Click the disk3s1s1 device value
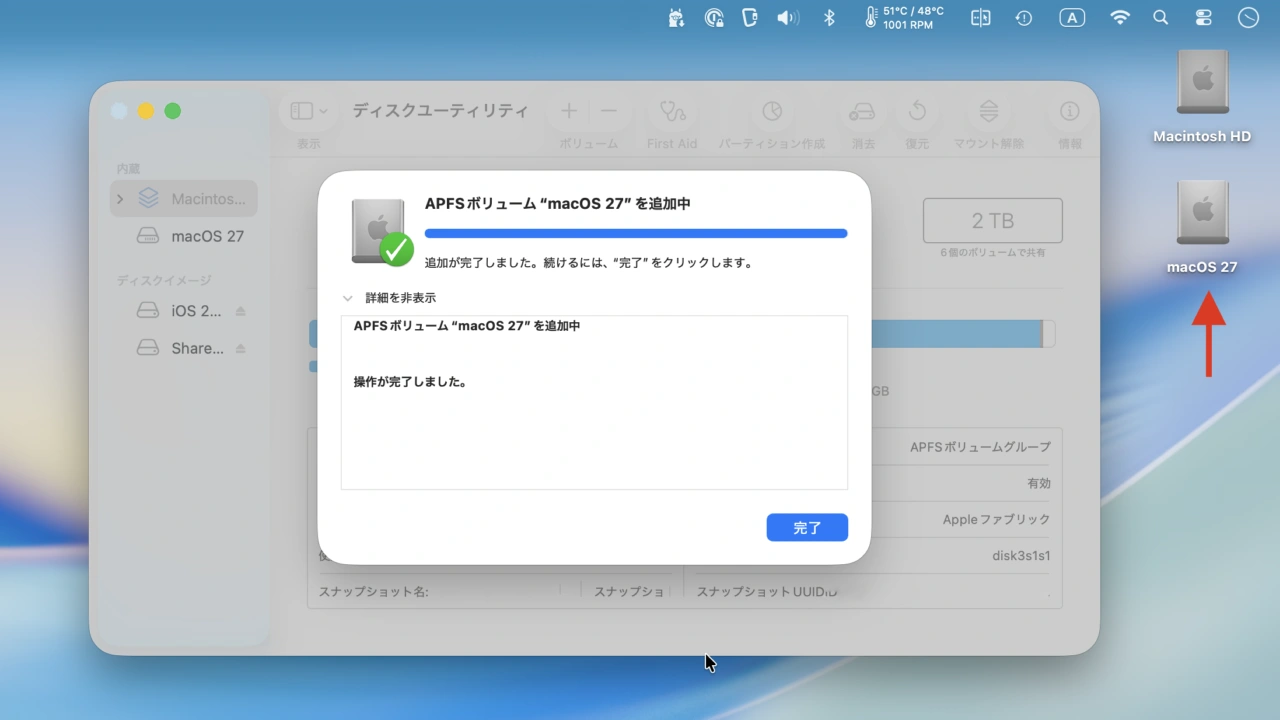 pyautogui.click(x=1021, y=555)
